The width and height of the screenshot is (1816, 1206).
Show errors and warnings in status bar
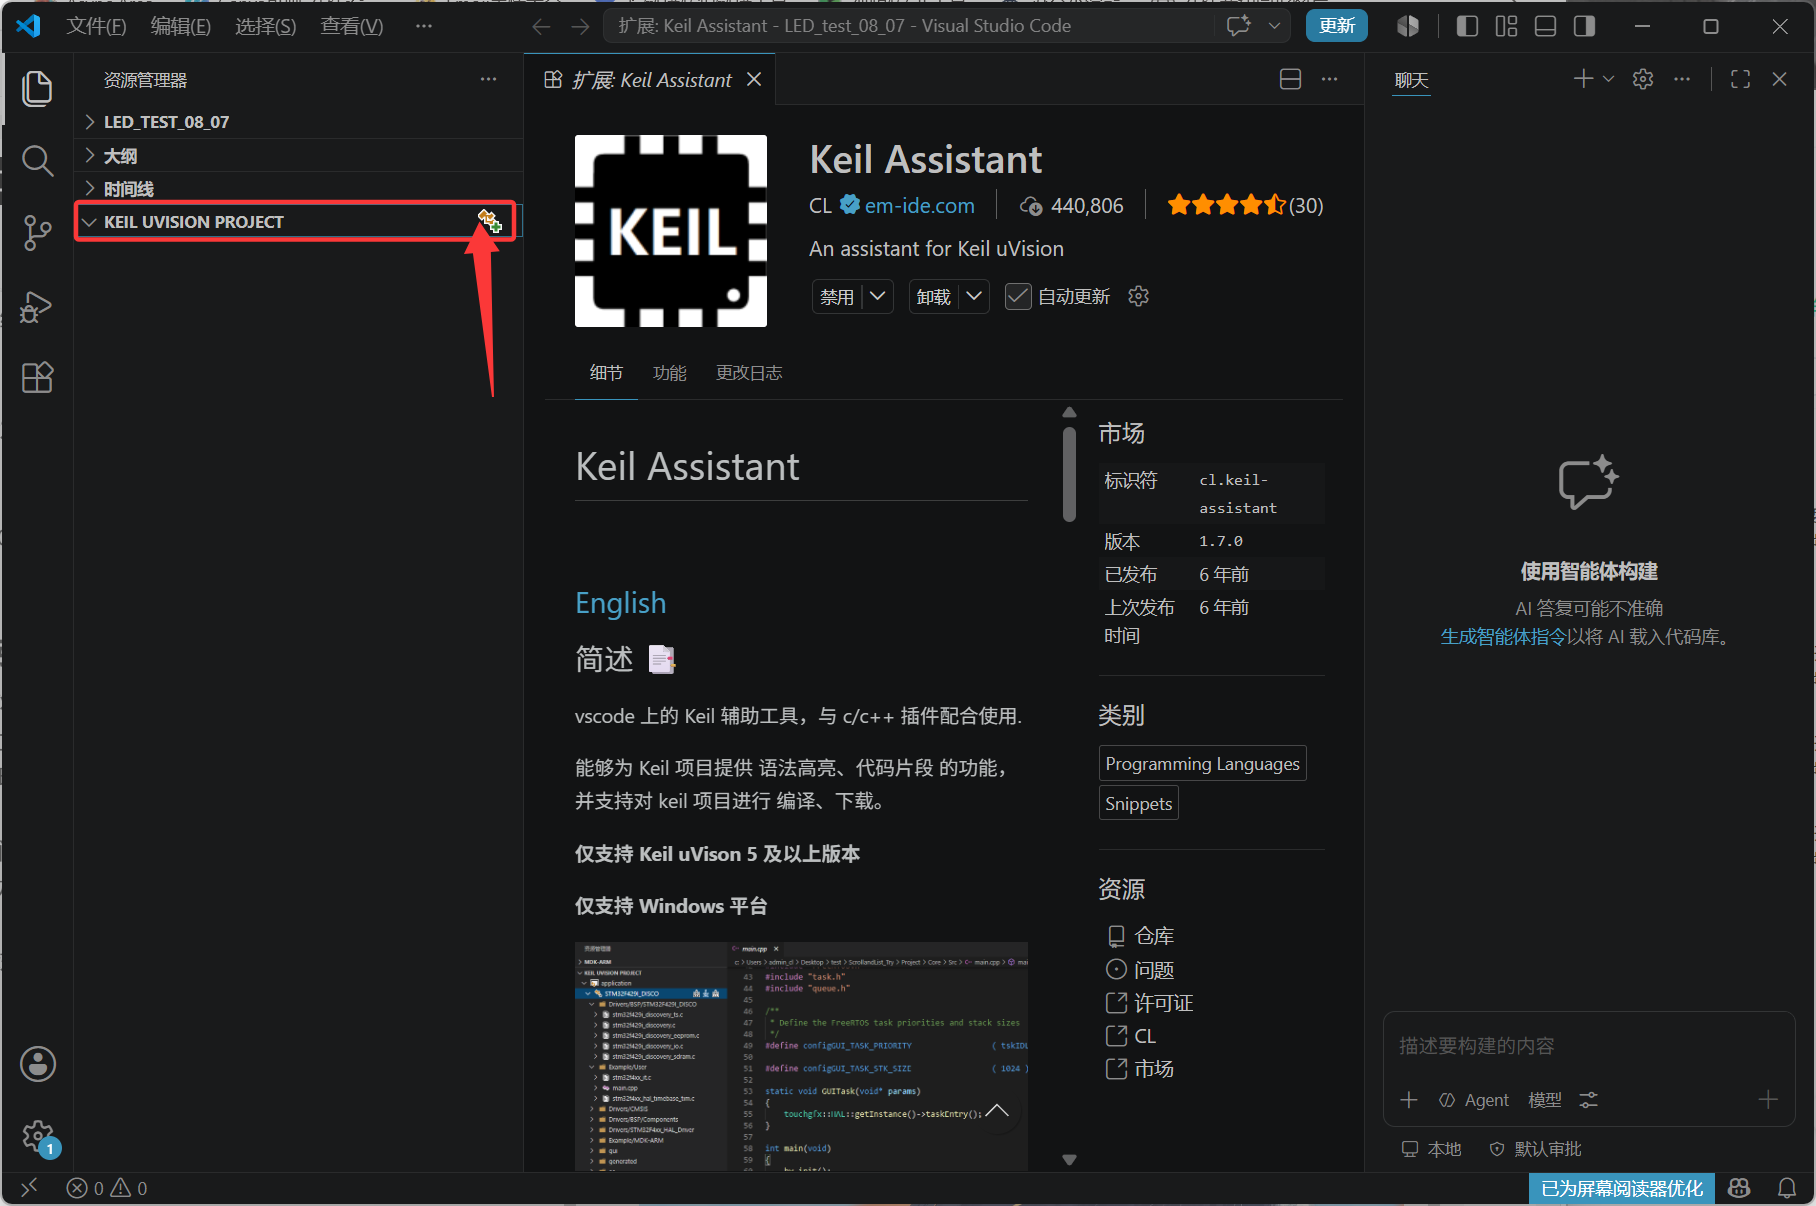click(x=107, y=1188)
